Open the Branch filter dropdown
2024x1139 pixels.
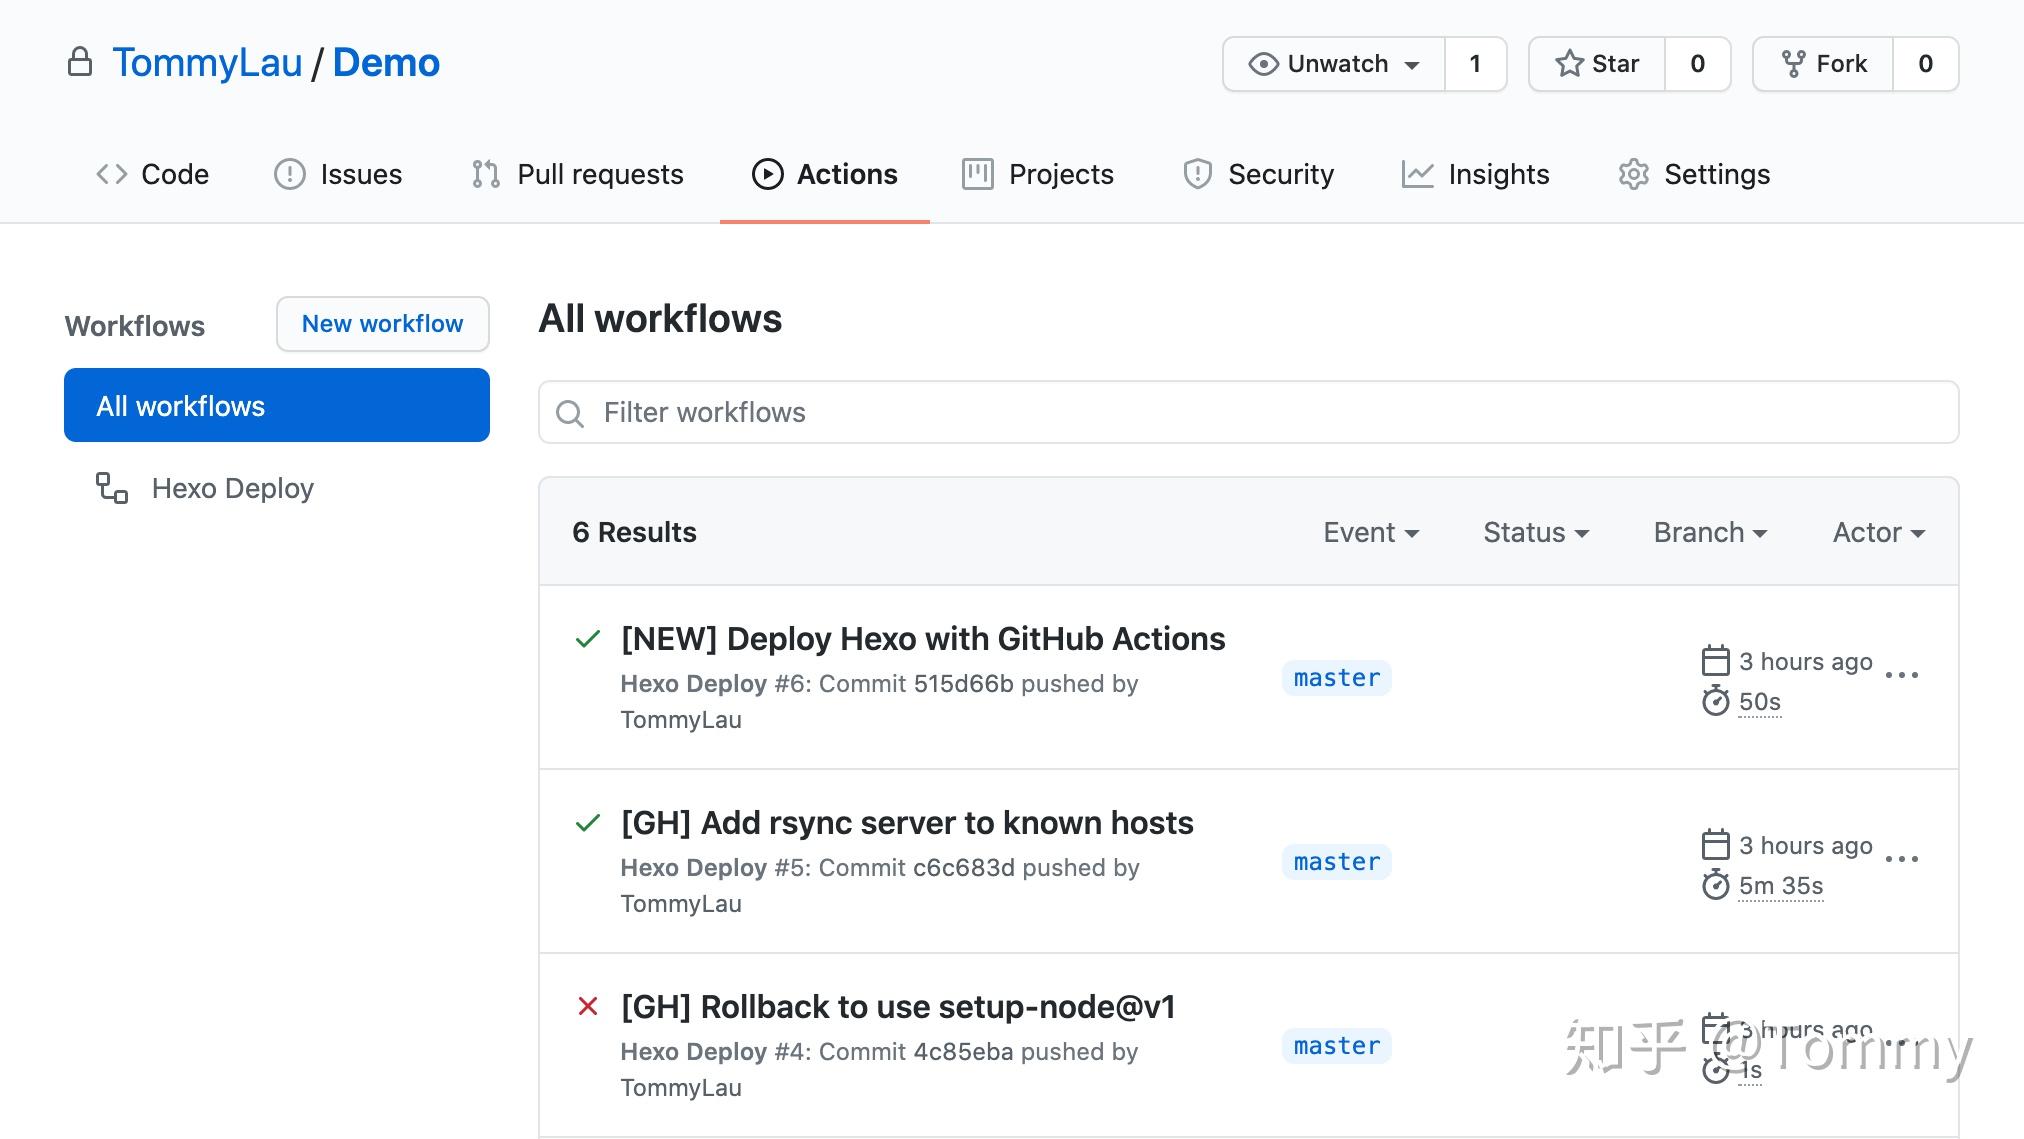point(1709,532)
